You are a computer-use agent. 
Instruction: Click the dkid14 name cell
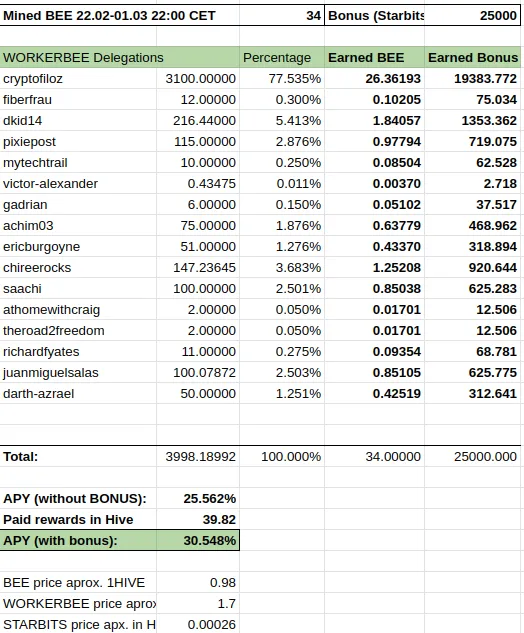tap(78, 120)
